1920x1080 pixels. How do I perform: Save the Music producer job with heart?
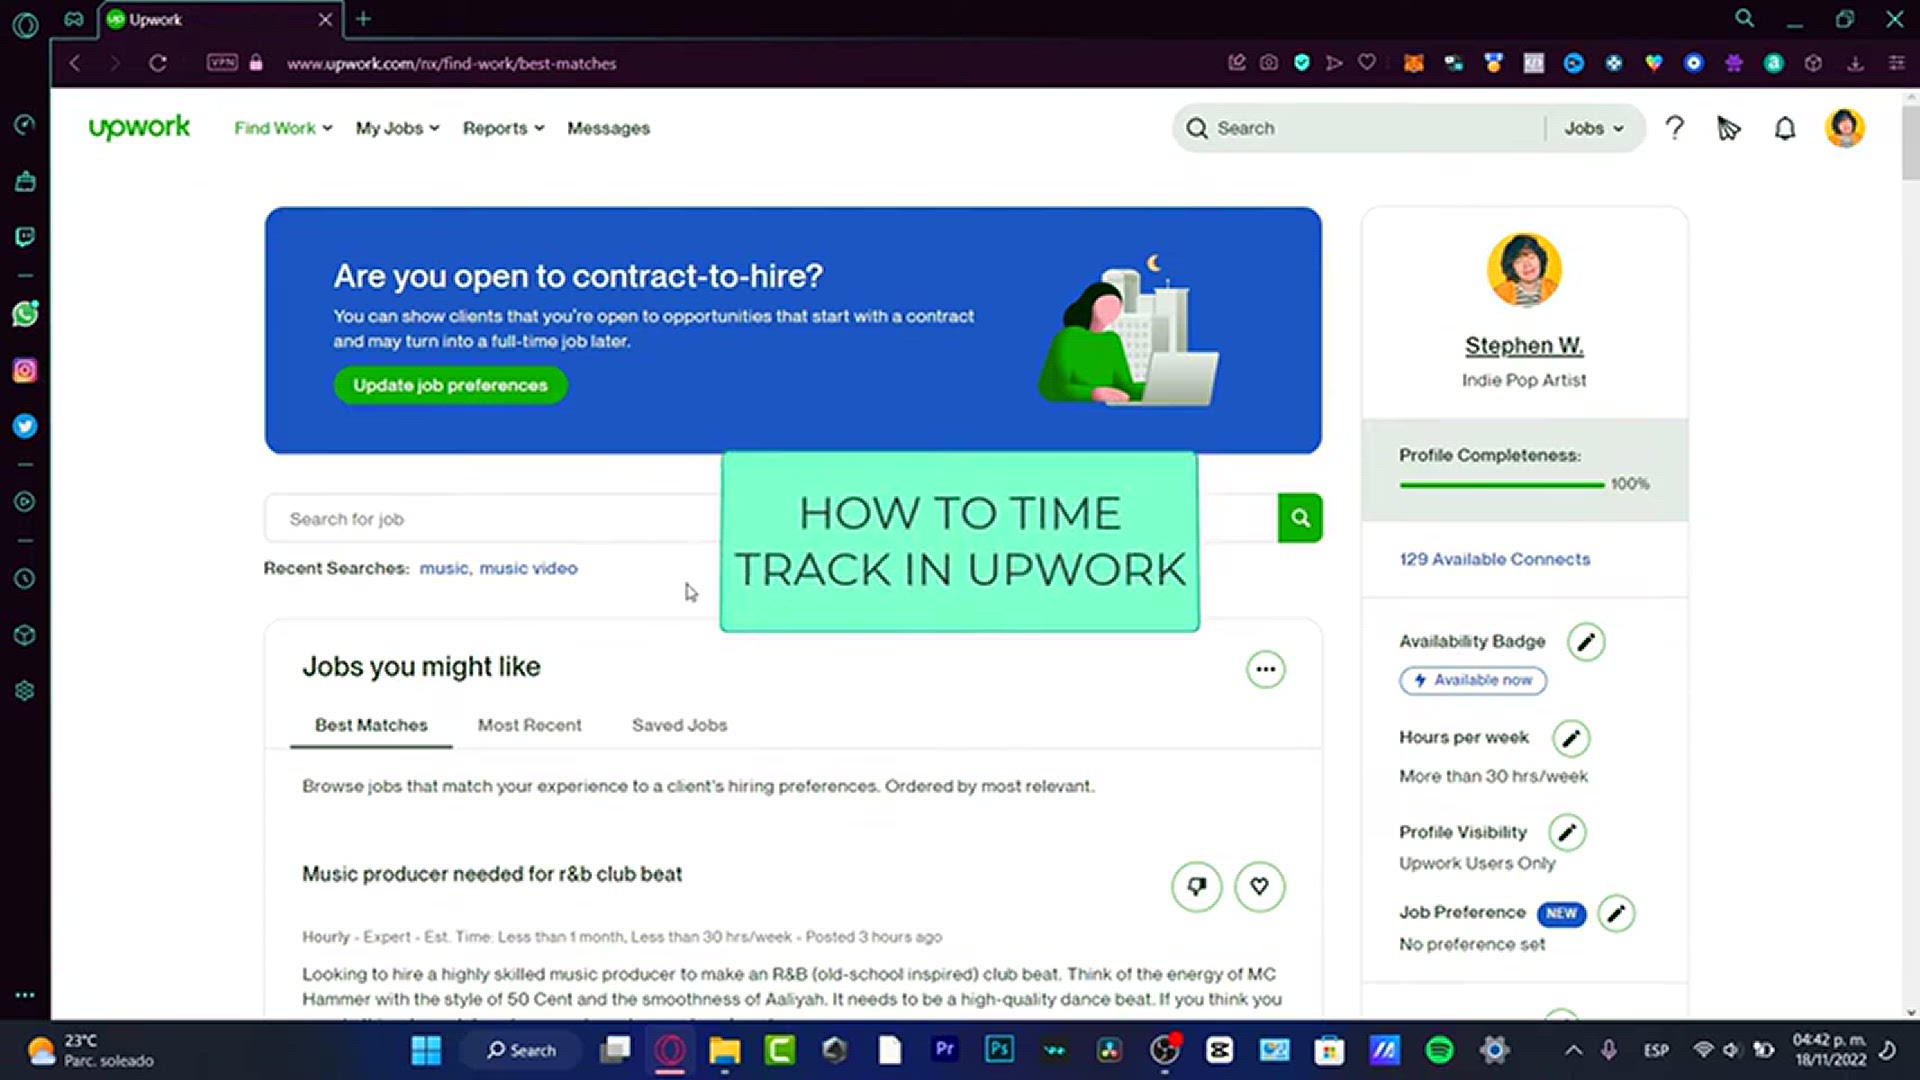pyautogui.click(x=1259, y=886)
